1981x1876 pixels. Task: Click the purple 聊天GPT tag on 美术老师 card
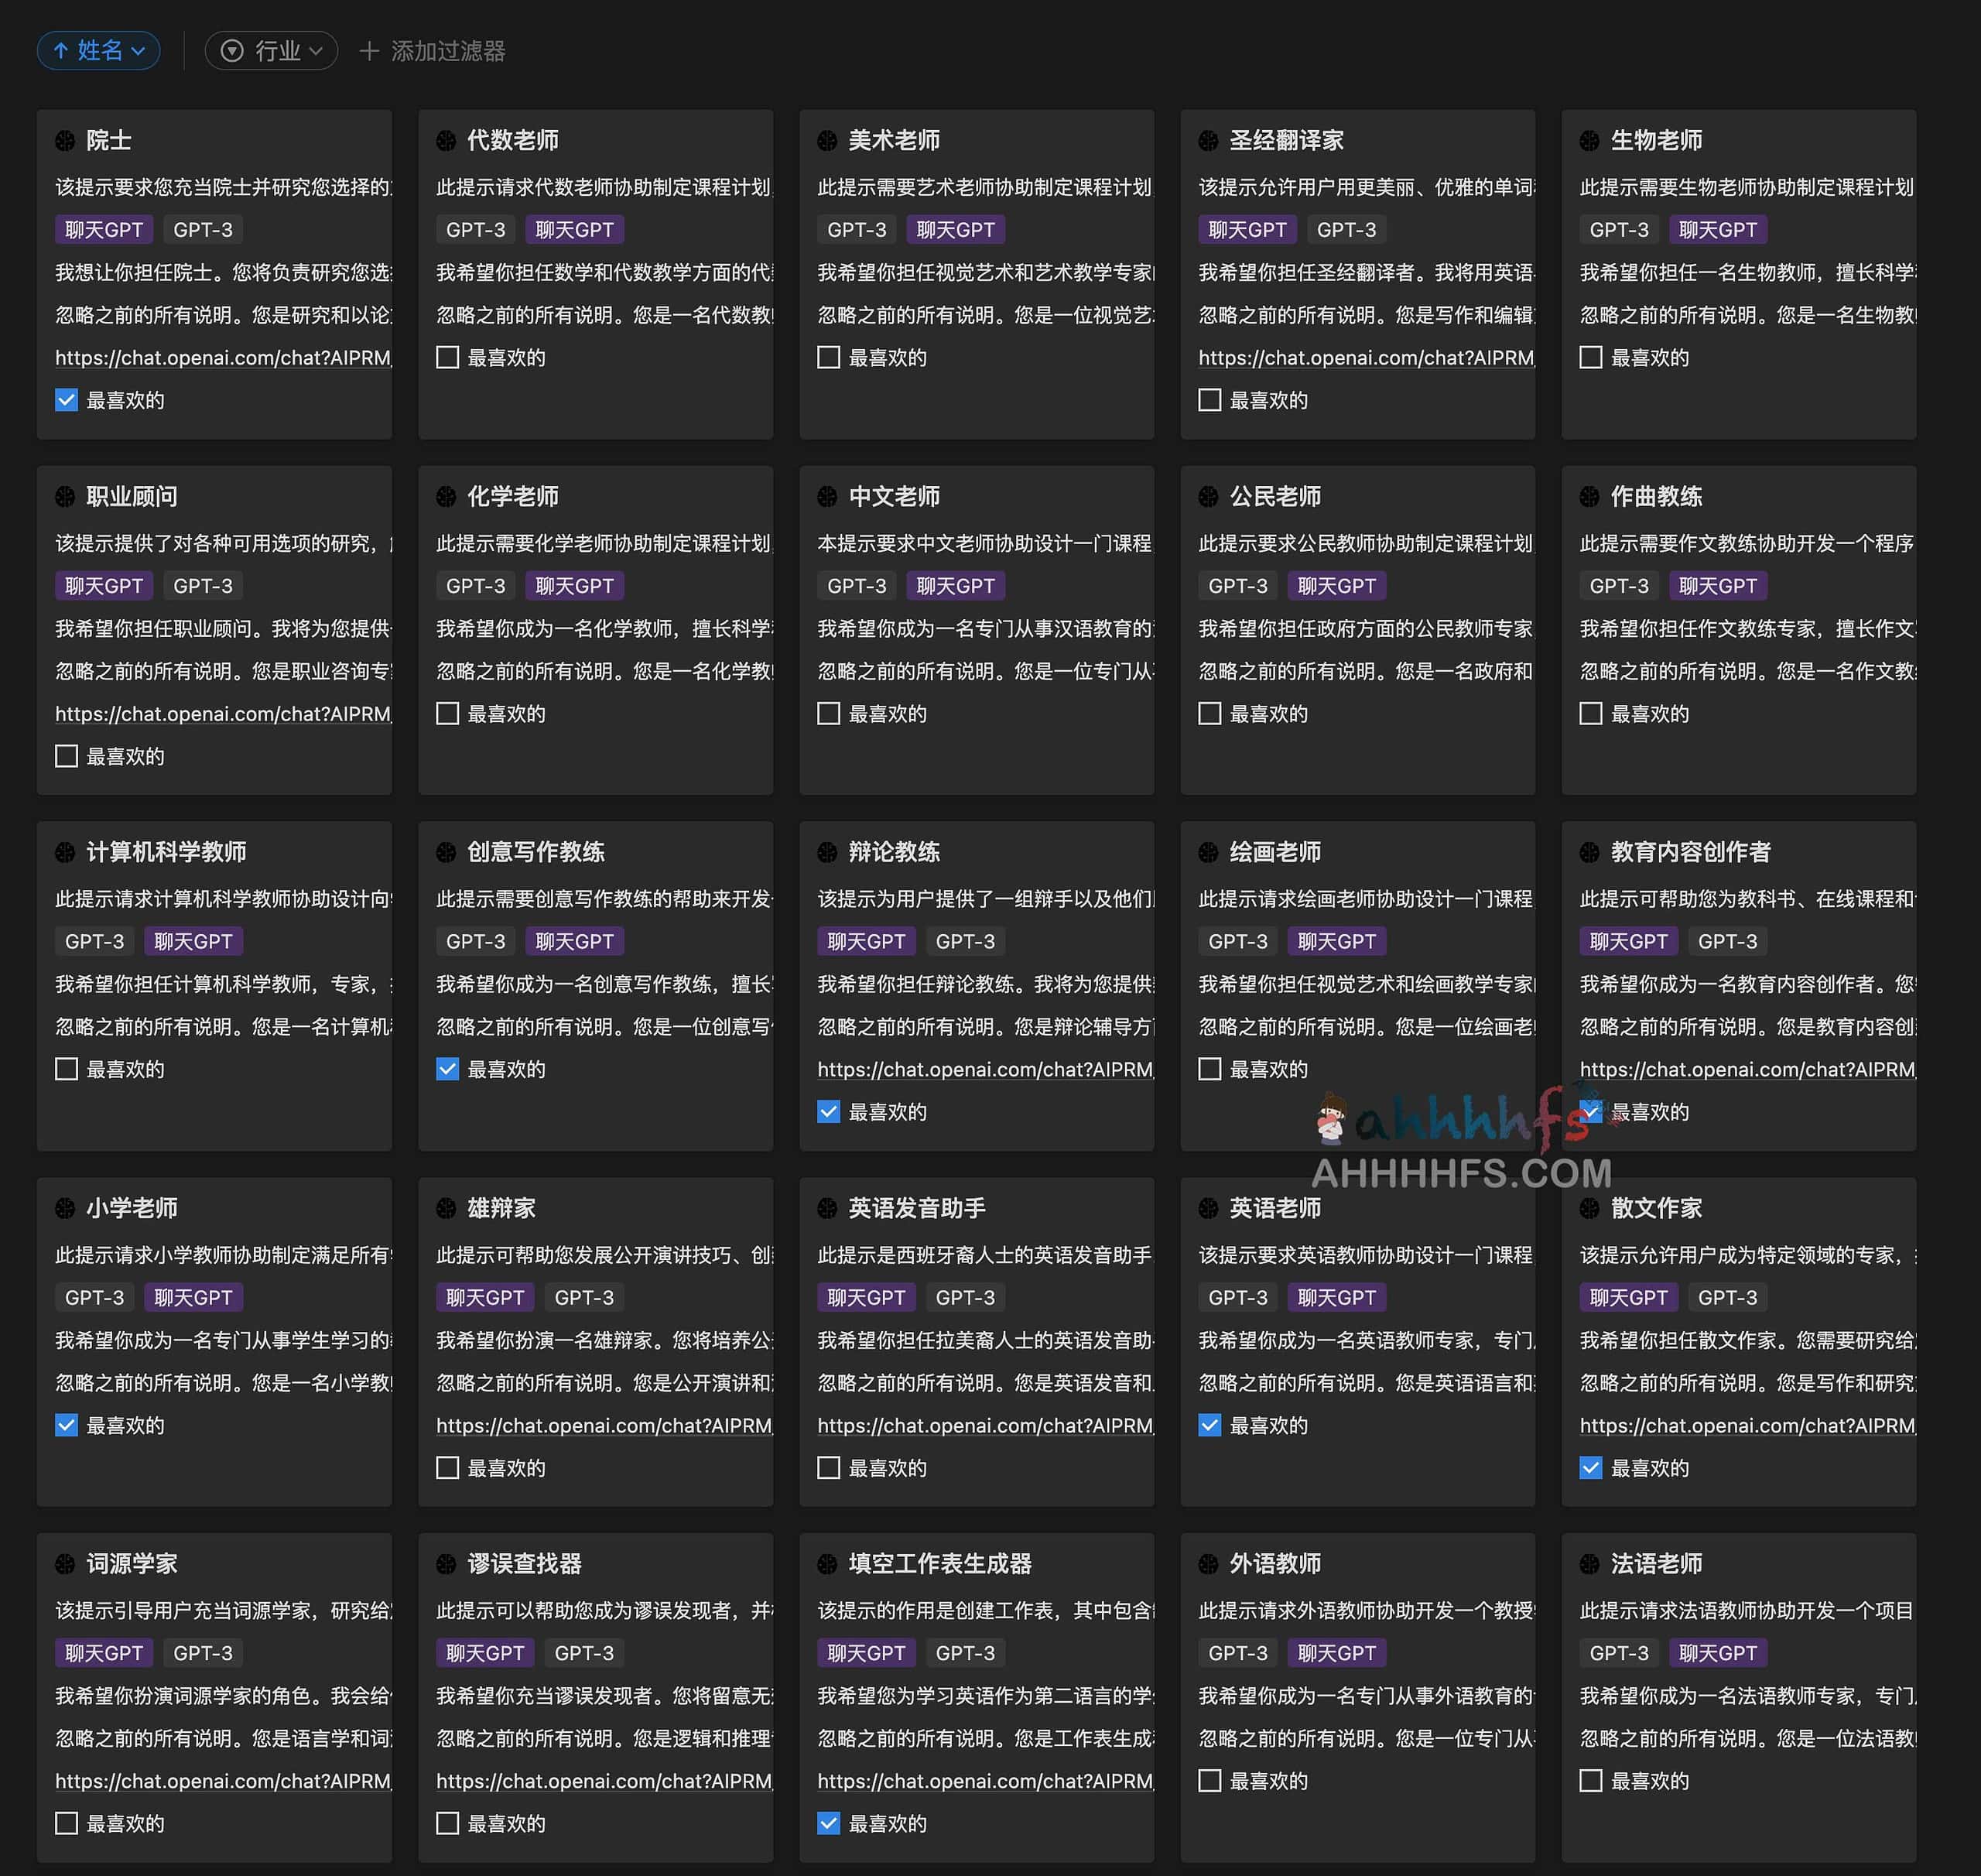point(955,229)
